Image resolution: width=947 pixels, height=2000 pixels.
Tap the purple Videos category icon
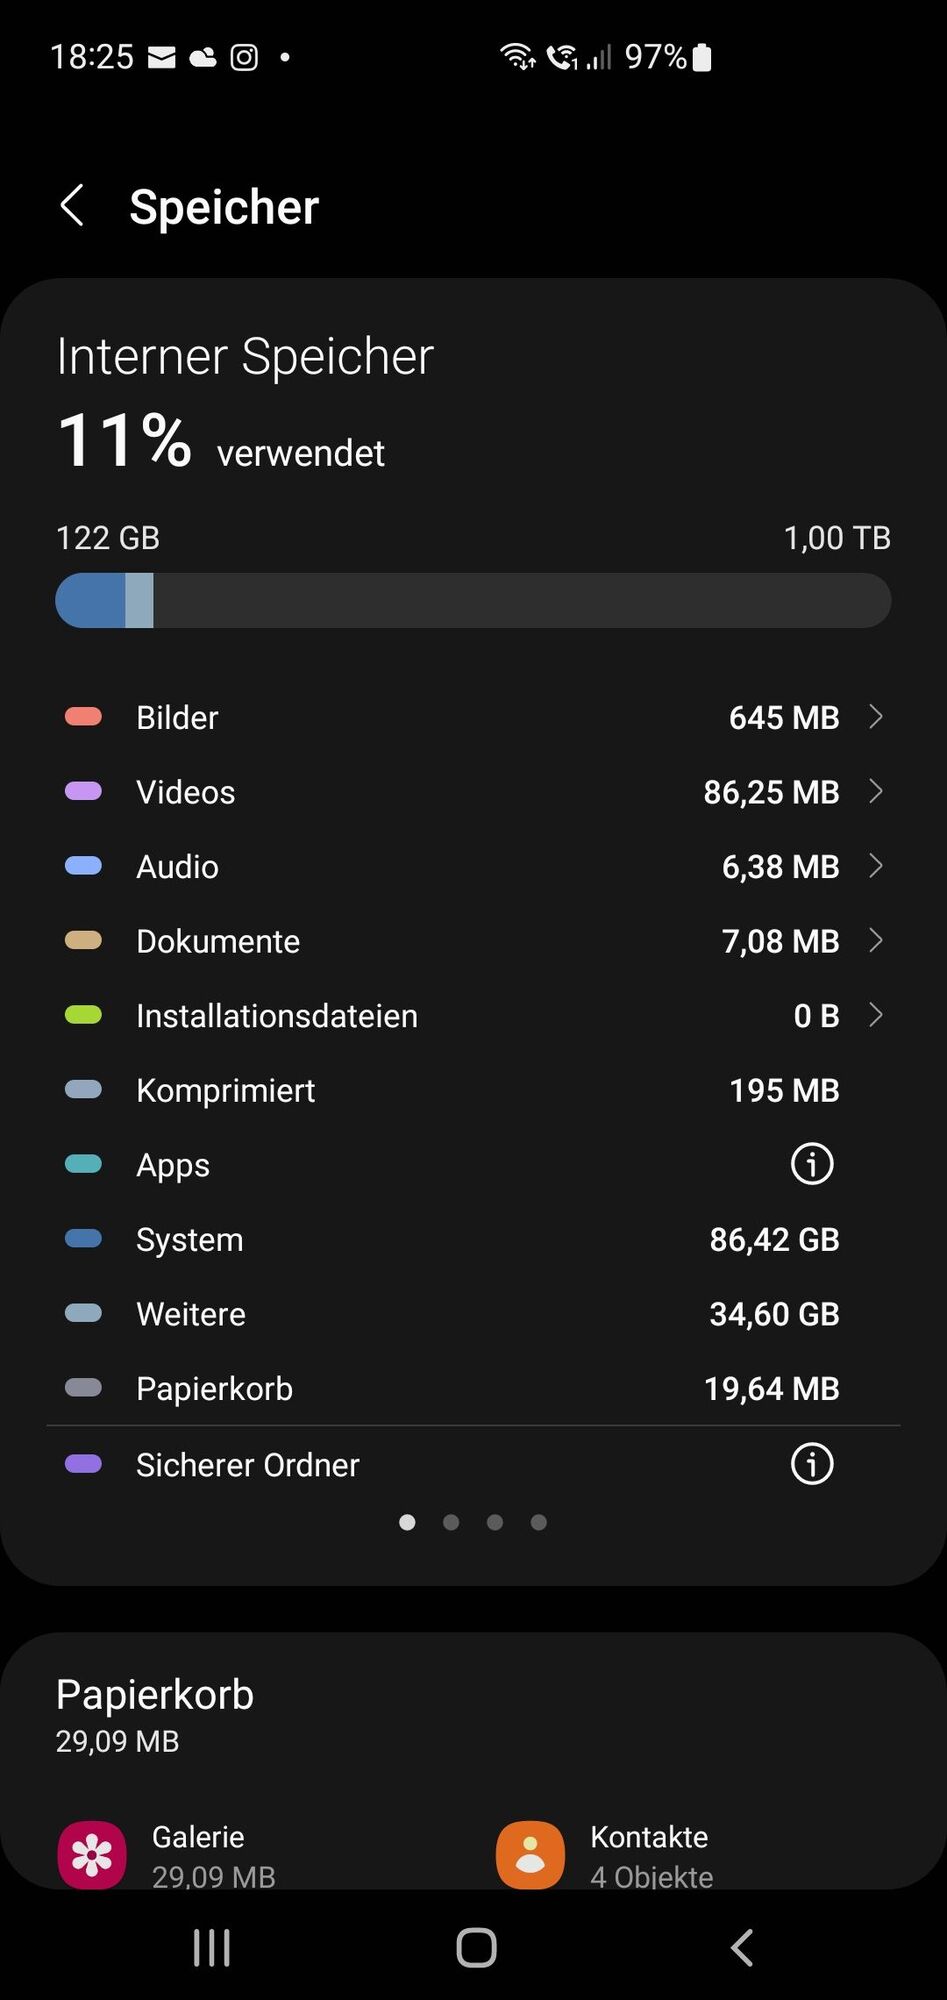(83, 791)
